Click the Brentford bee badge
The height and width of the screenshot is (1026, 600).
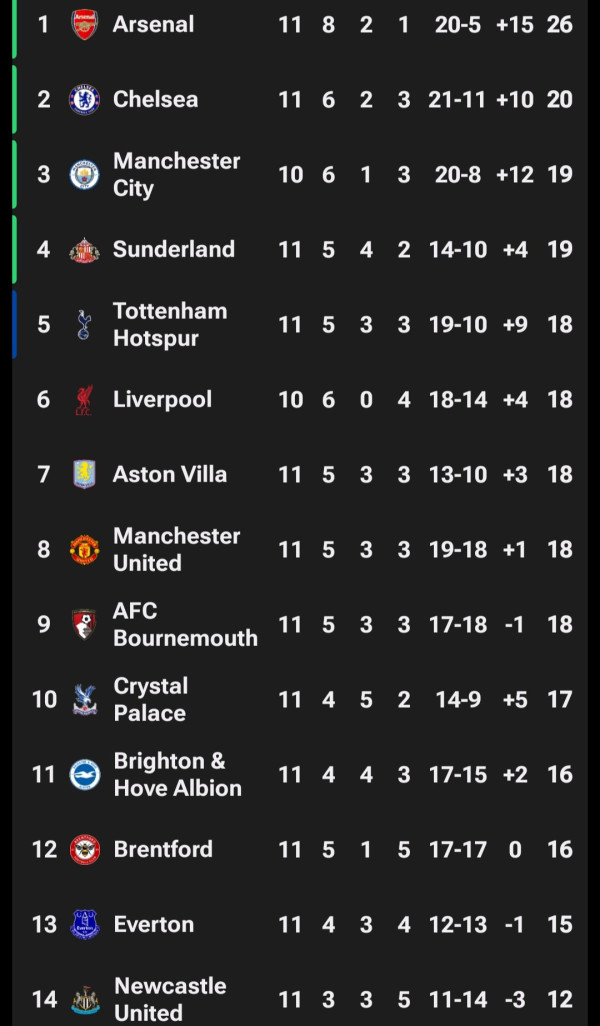(x=84, y=849)
